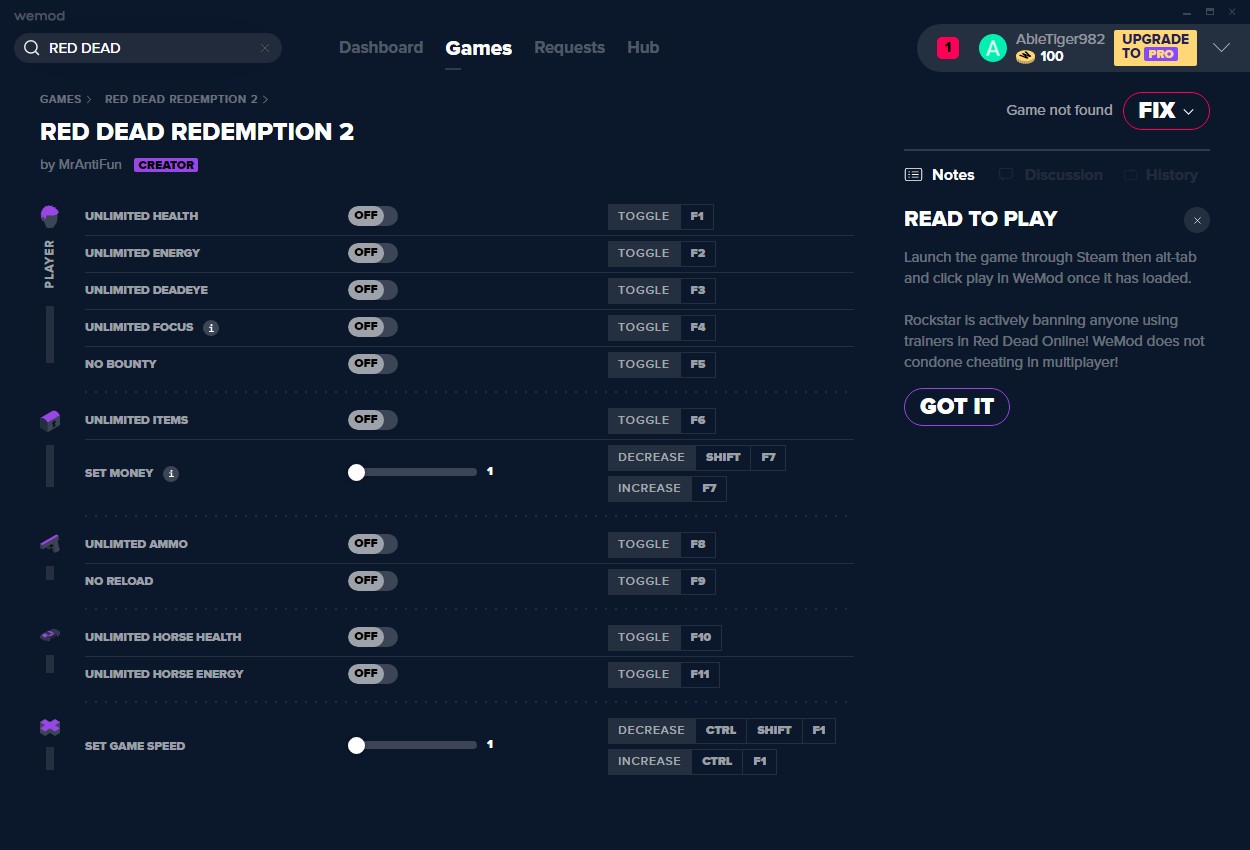Click the Set Money slider track
Image resolution: width=1250 pixels, height=850 pixels.
pyautogui.click(x=413, y=472)
